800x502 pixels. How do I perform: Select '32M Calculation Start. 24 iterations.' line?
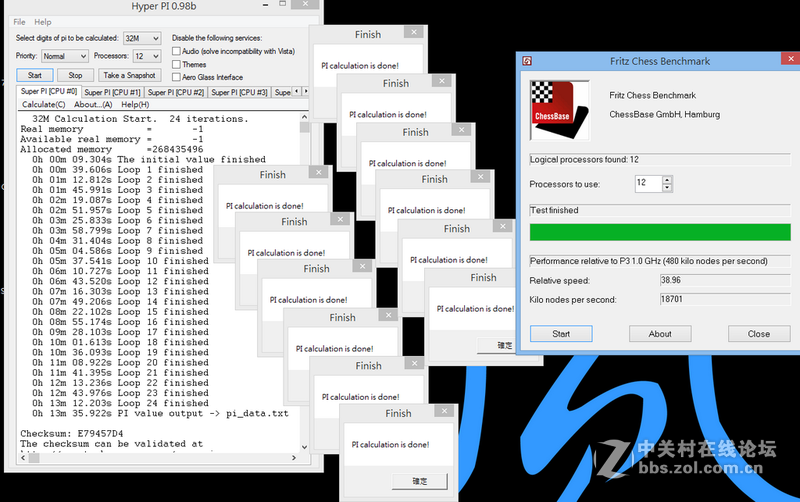[140, 119]
